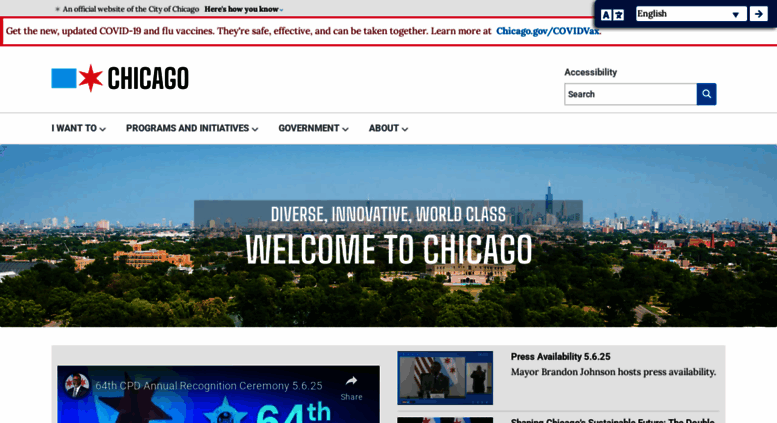Open the PROGRAMS AND INITIATIVES menu
The height and width of the screenshot is (423, 777).
click(192, 128)
